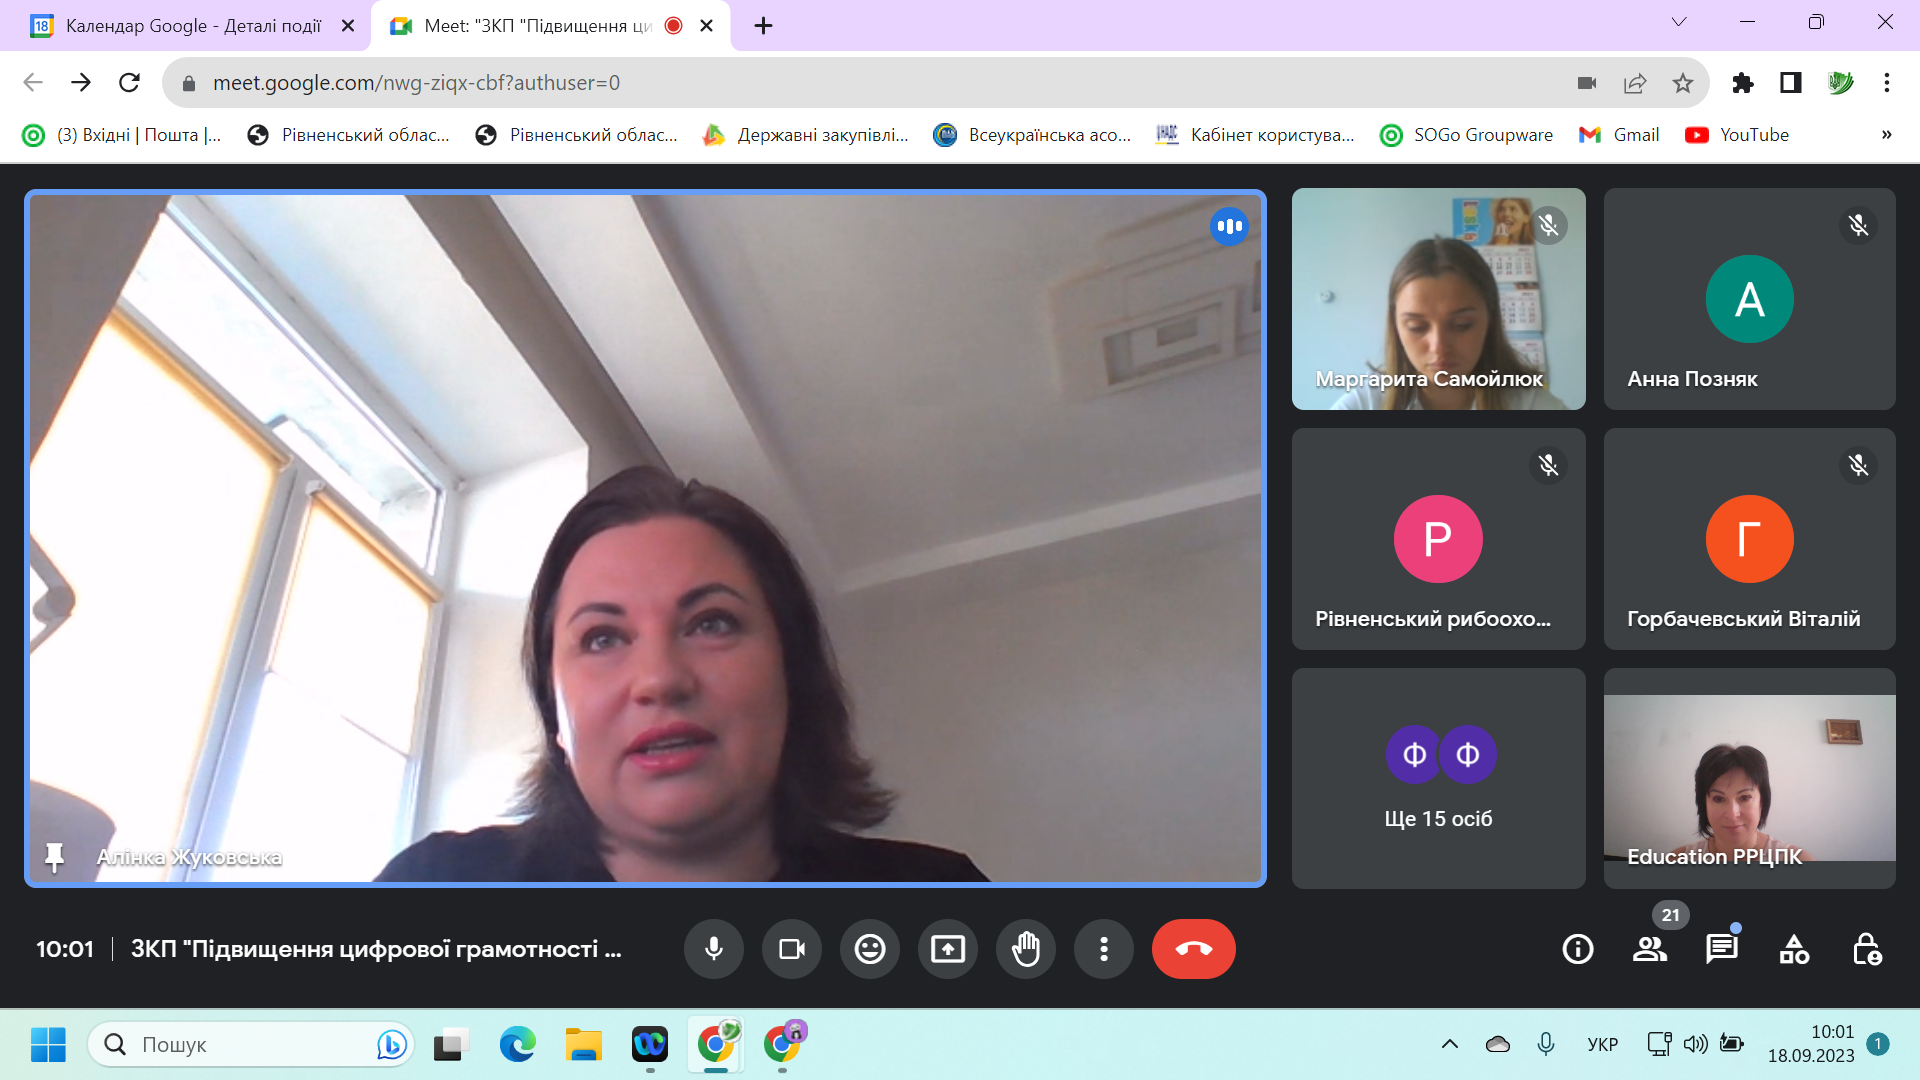This screenshot has height=1080, width=1920.
Task: Open the host controls lock icon
Action: [1866, 949]
